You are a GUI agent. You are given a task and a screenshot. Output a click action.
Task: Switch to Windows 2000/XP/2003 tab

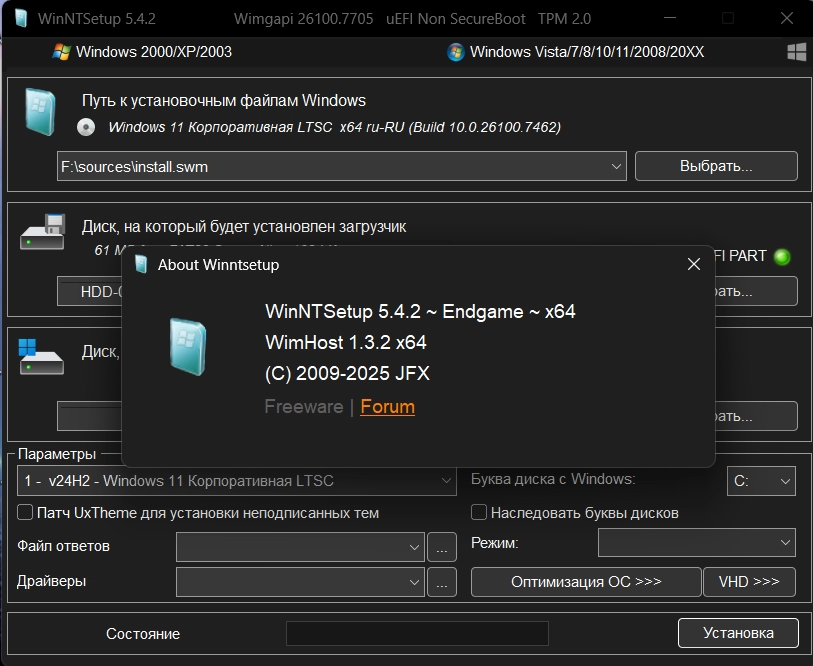click(x=143, y=52)
